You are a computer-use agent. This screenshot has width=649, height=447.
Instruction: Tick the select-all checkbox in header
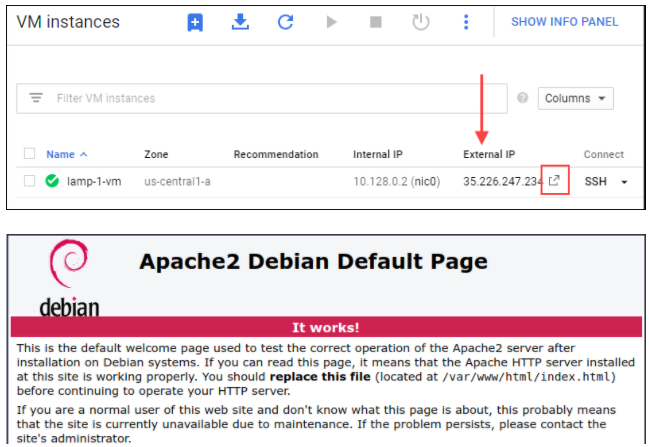29,154
